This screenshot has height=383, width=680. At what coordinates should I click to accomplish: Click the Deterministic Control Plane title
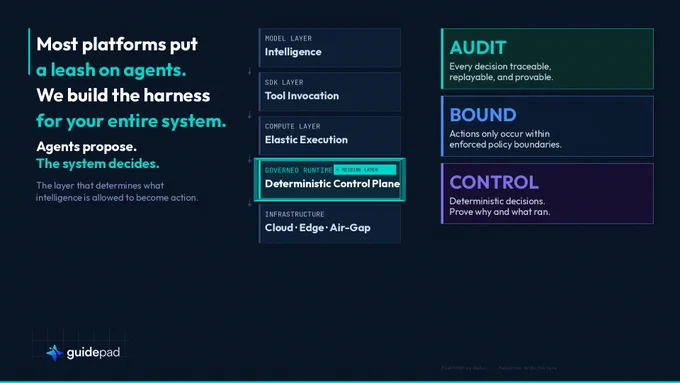[332, 183]
